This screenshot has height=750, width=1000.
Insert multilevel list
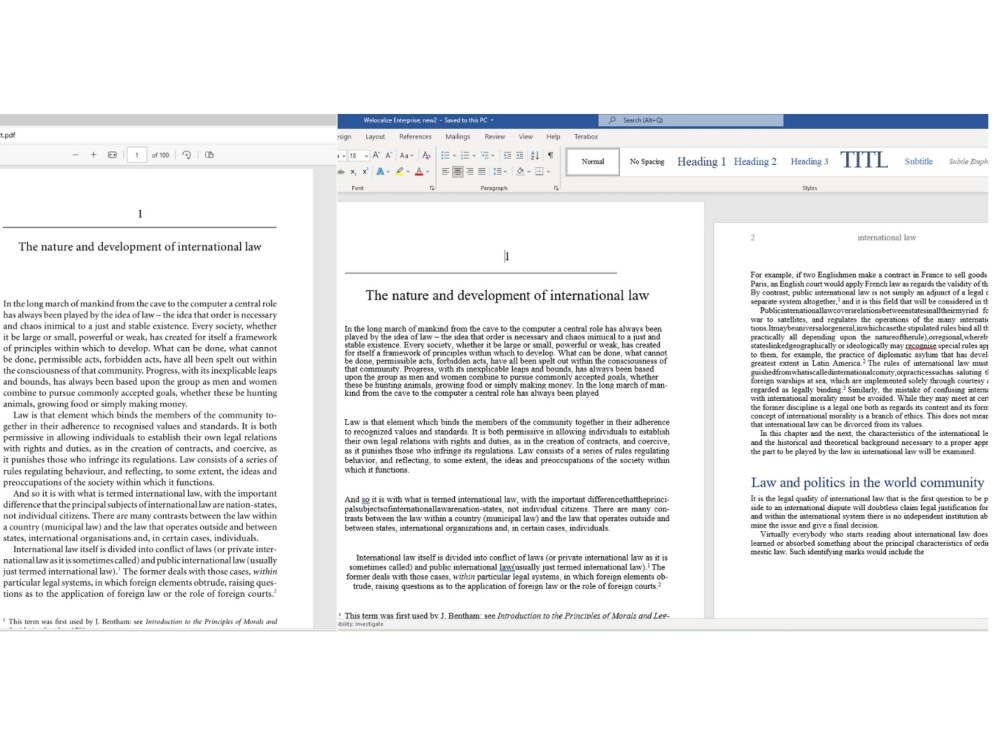click(485, 155)
